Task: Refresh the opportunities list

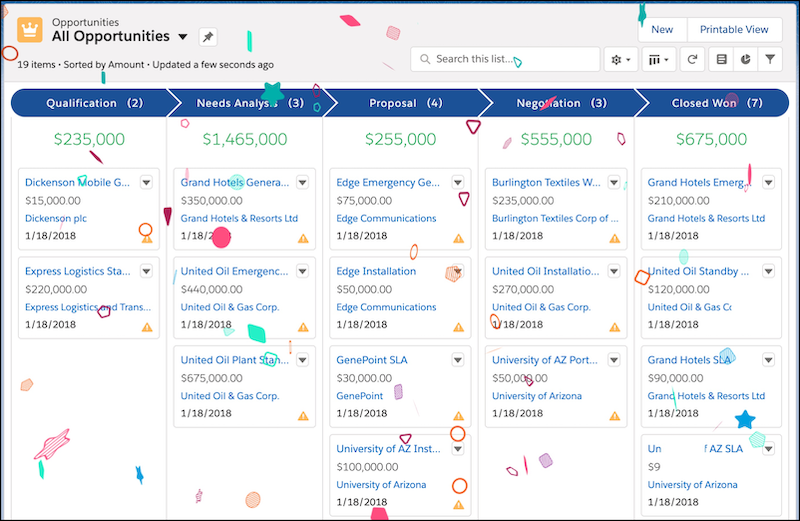Action: [692, 60]
